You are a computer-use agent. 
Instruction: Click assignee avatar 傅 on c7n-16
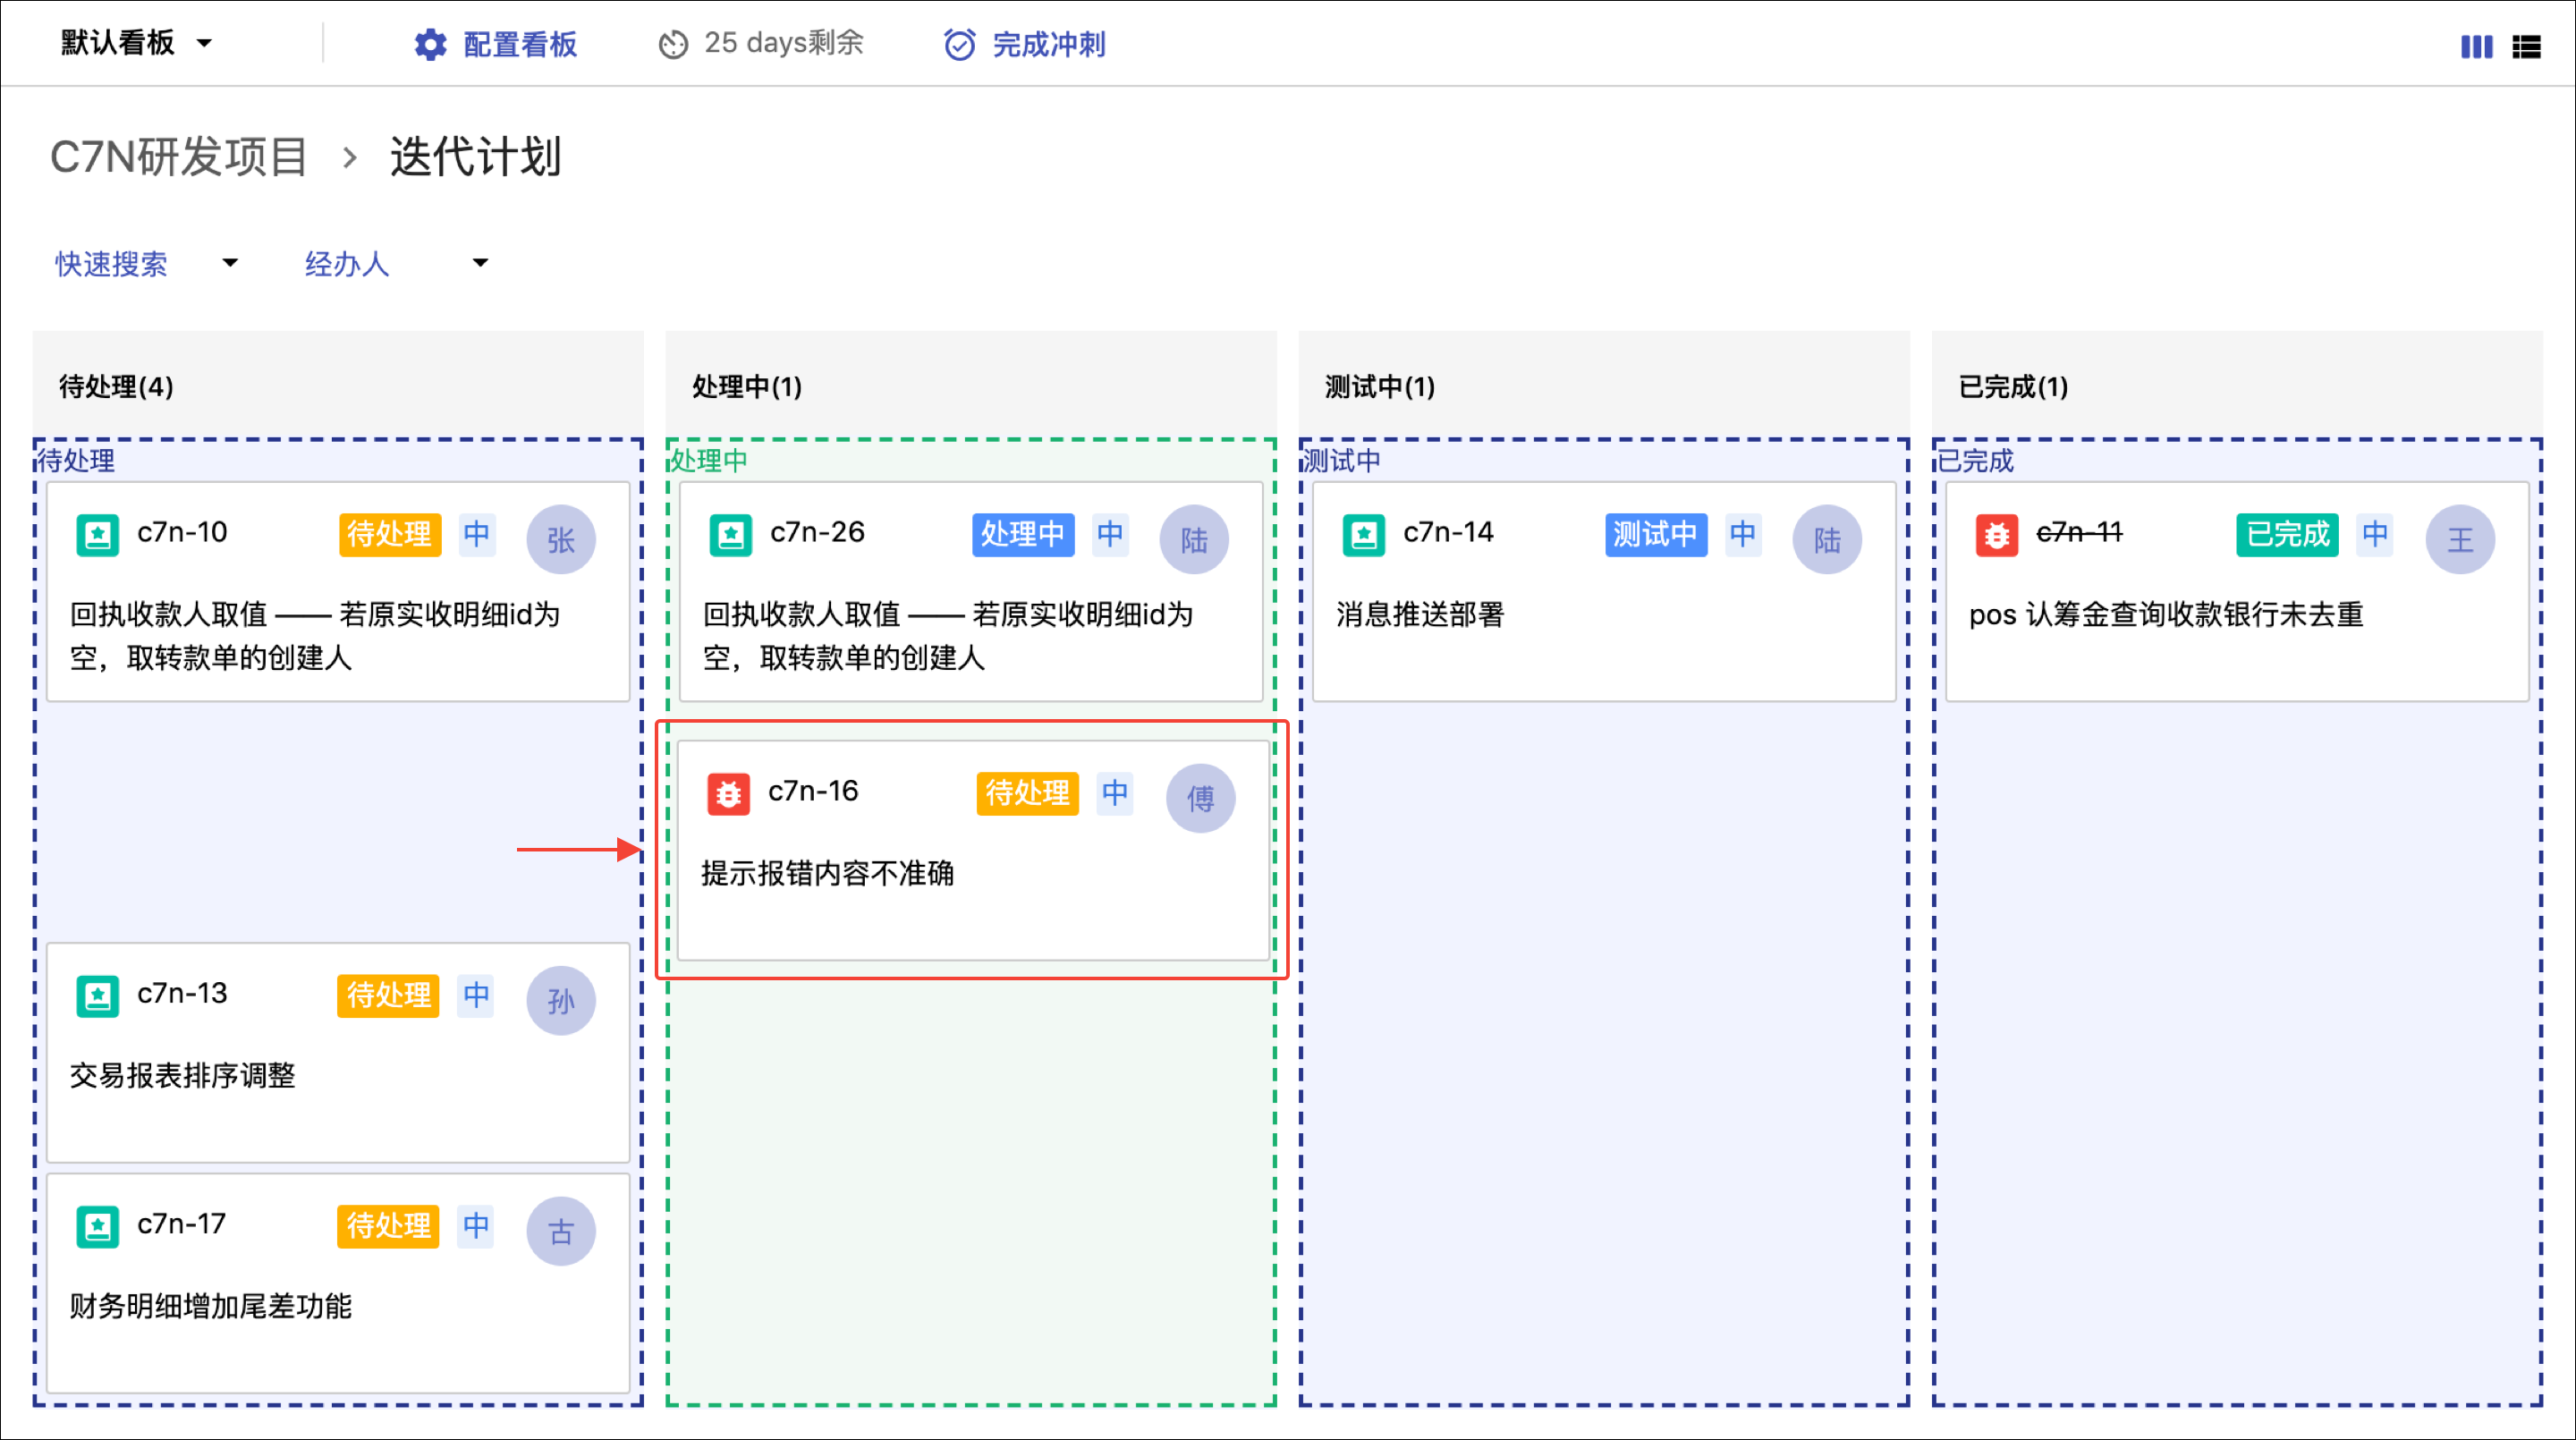pos(1200,798)
